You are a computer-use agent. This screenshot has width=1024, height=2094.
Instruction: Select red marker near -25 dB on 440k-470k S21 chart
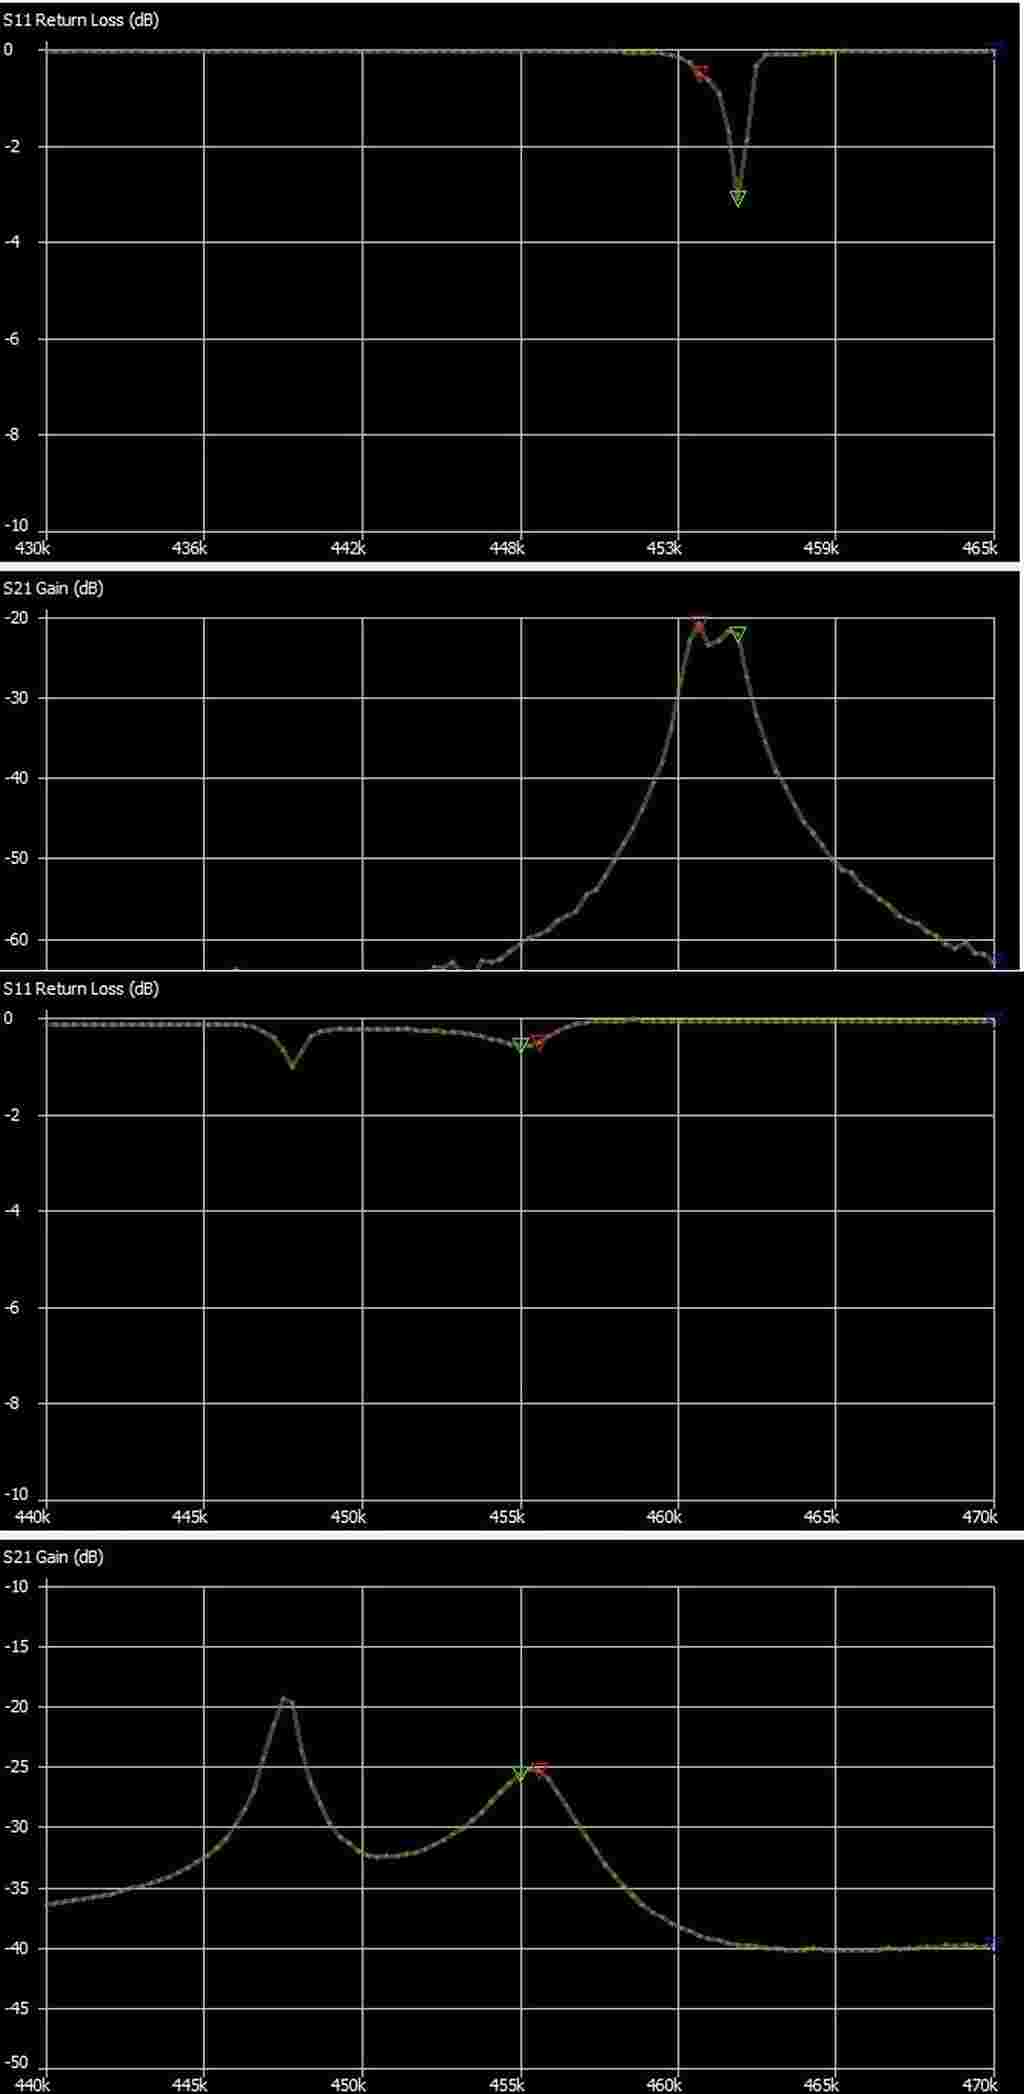coord(540,1769)
